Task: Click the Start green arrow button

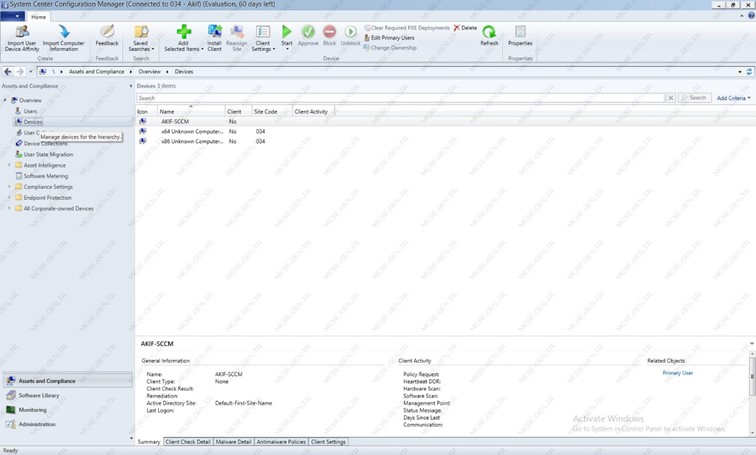Action: coord(287,32)
